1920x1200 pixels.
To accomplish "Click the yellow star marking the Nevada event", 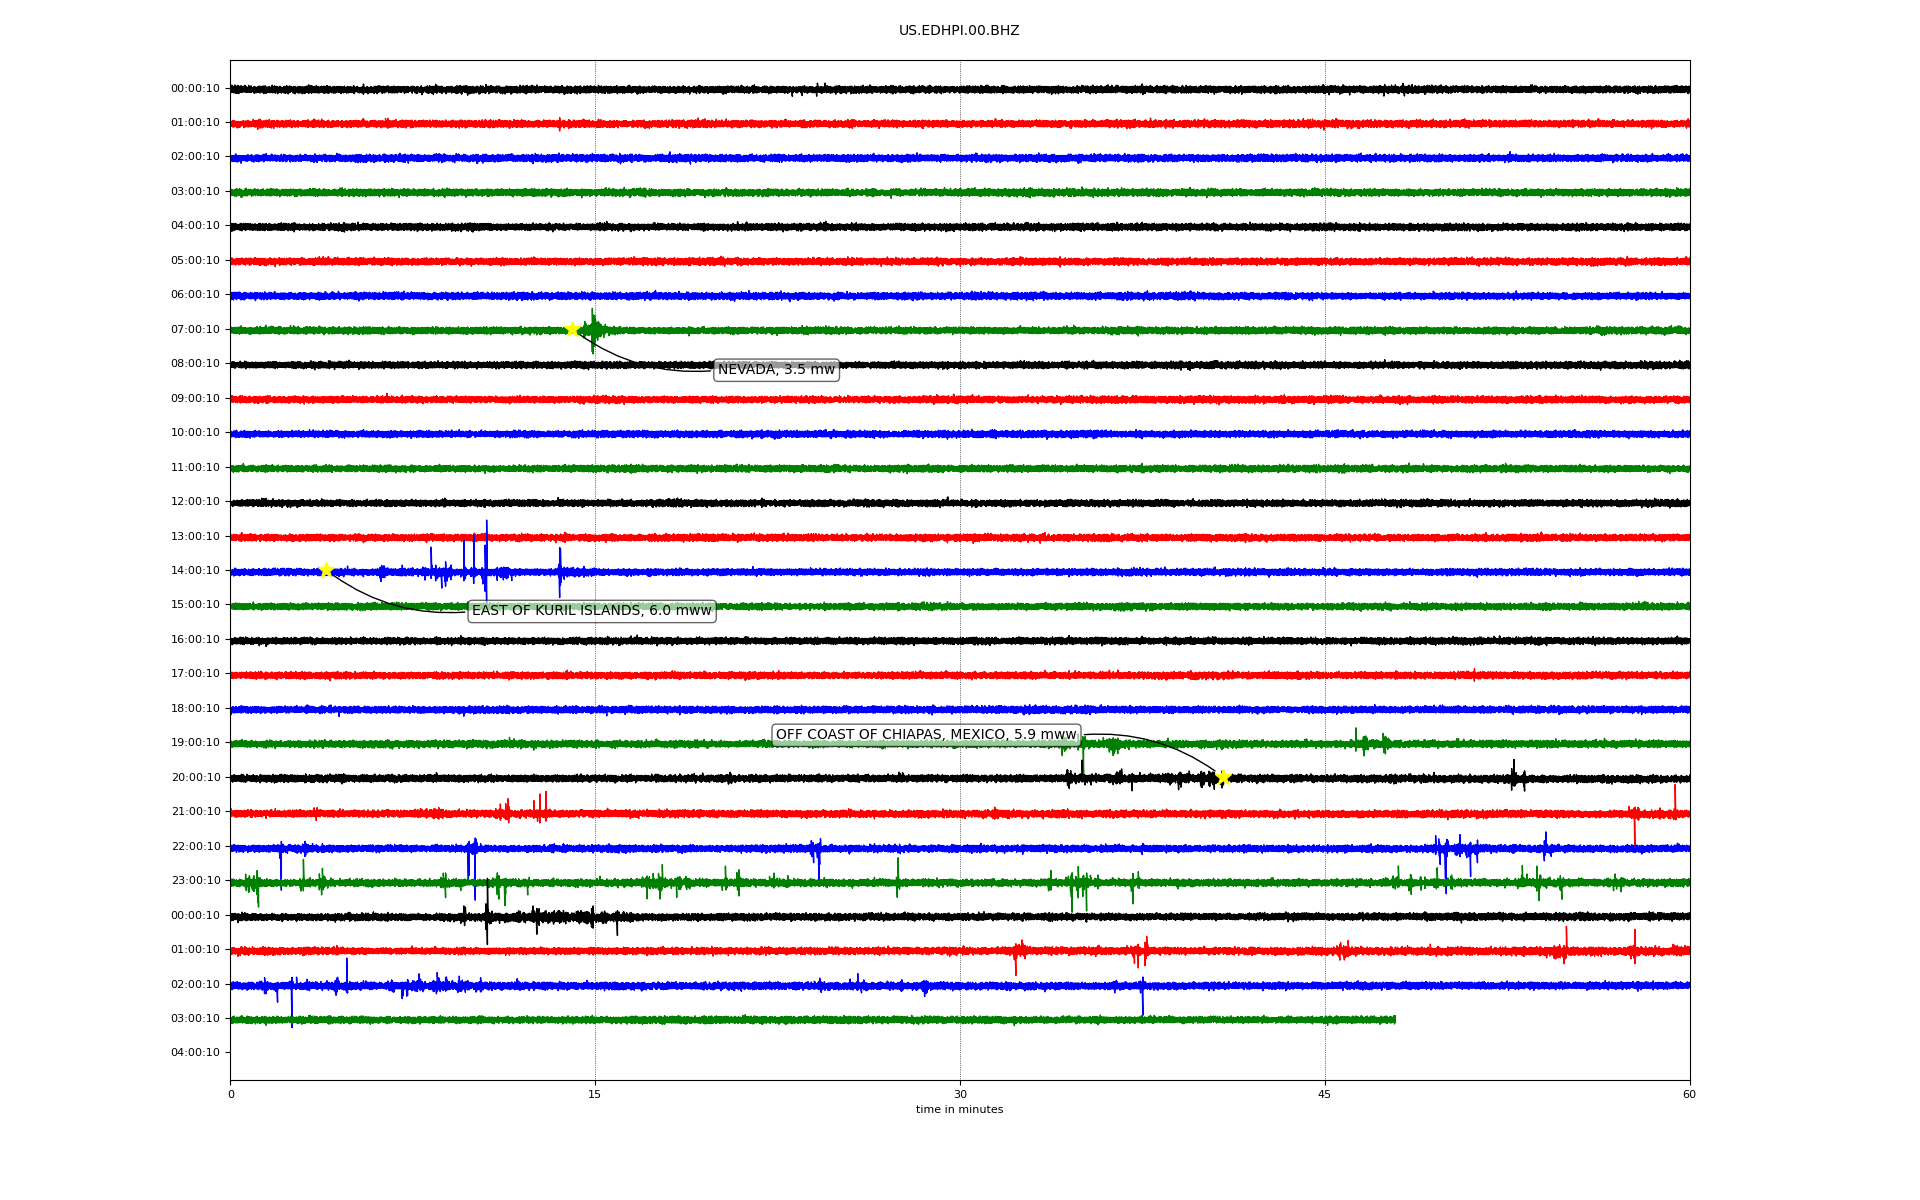I will (572, 329).
